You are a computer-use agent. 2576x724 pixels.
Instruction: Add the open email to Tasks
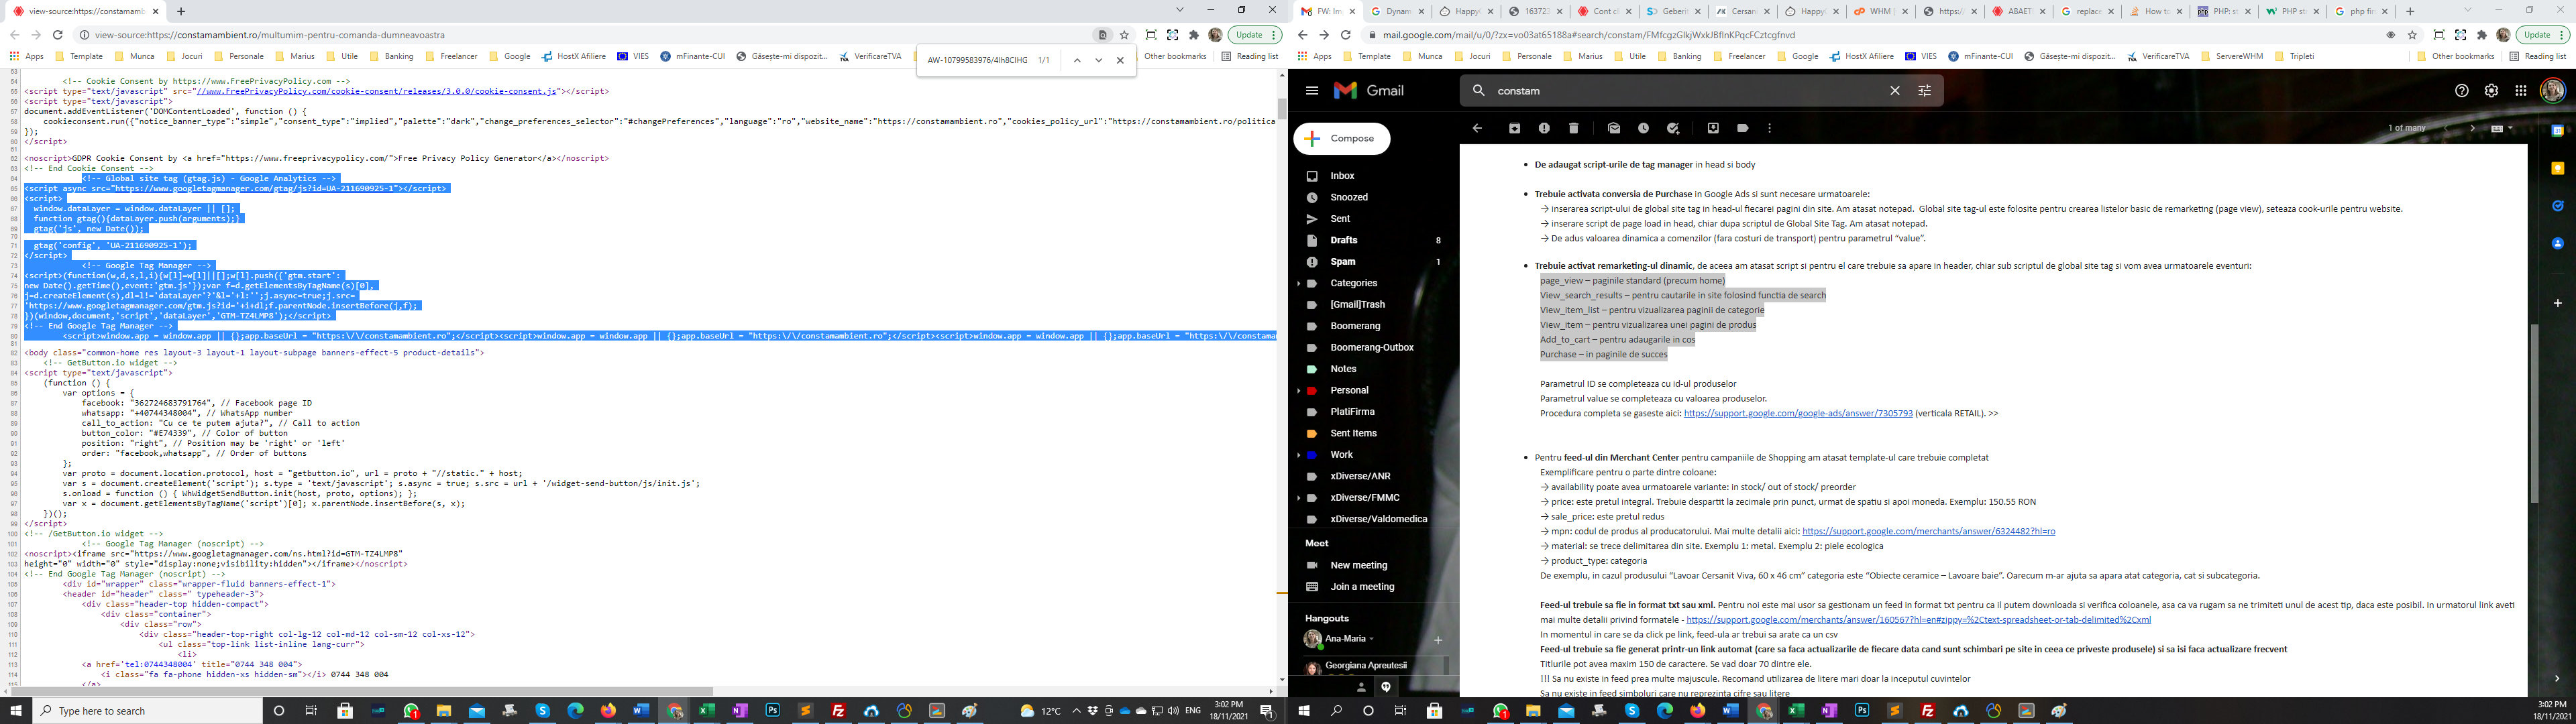[1673, 128]
